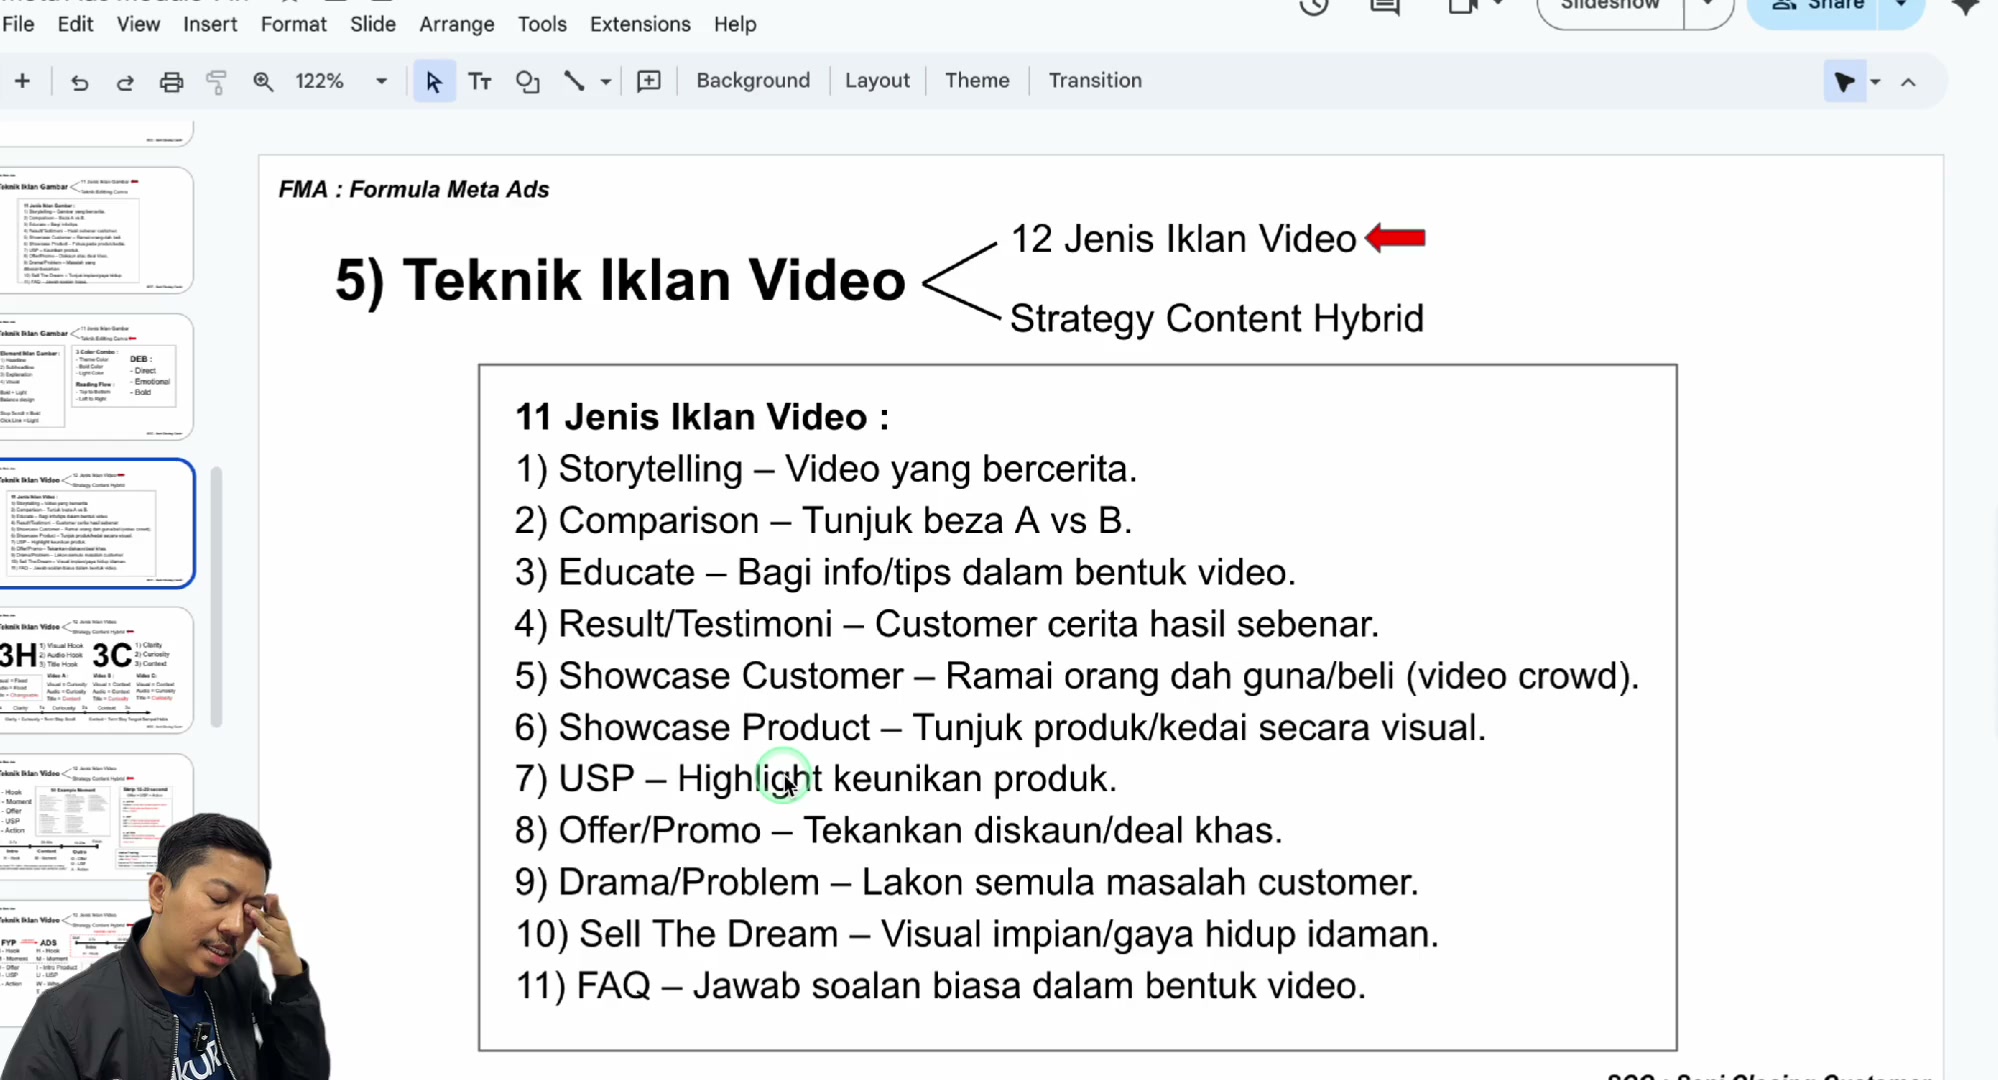
Task: Open Gemini sparkle icon
Action: [x=1965, y=6]
